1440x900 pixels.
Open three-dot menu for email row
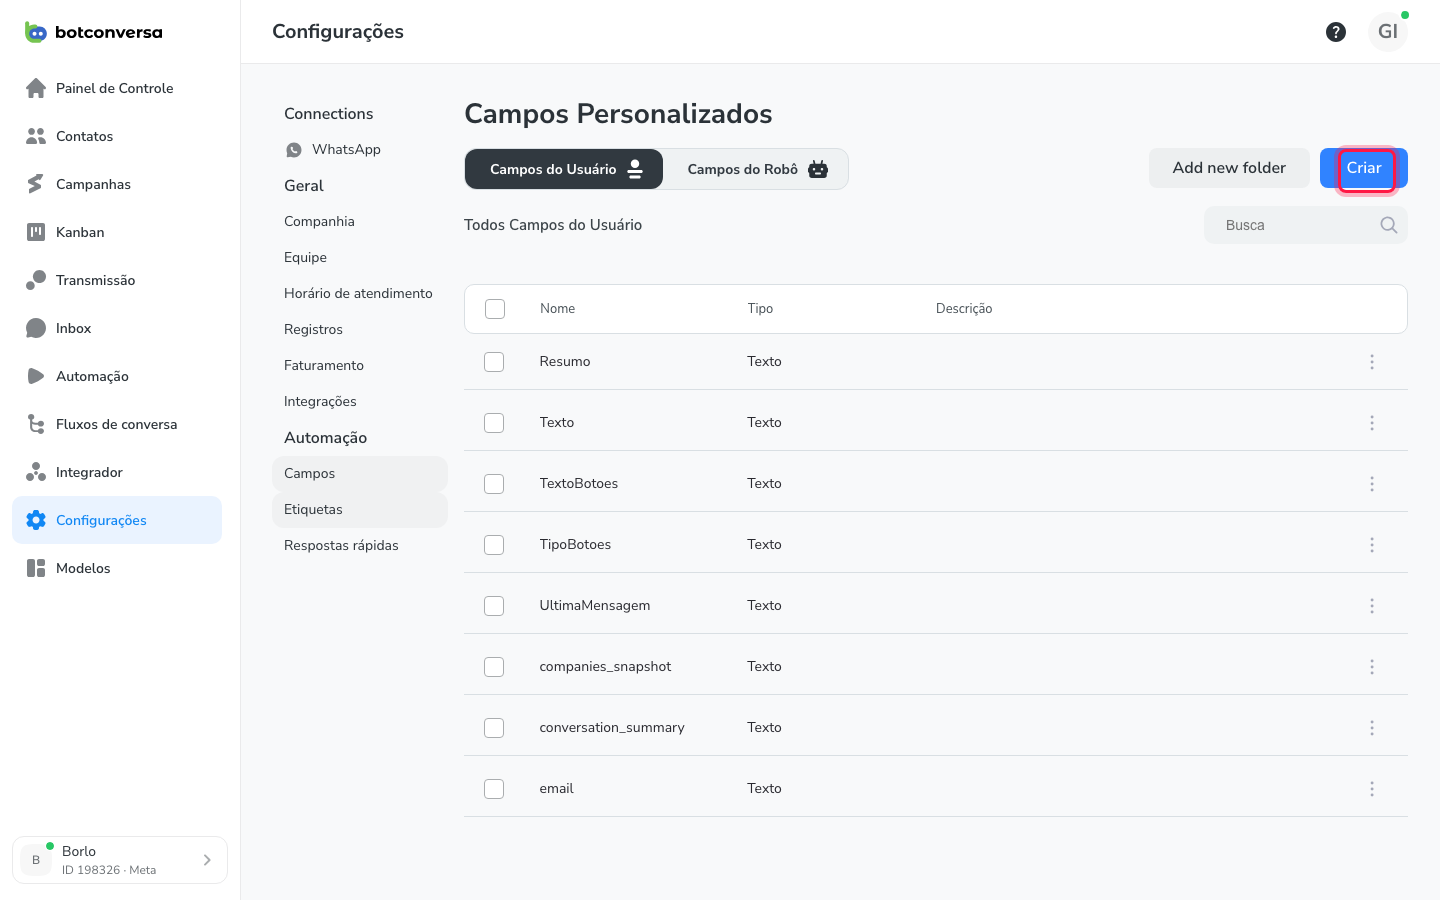tap(1372, 789)
